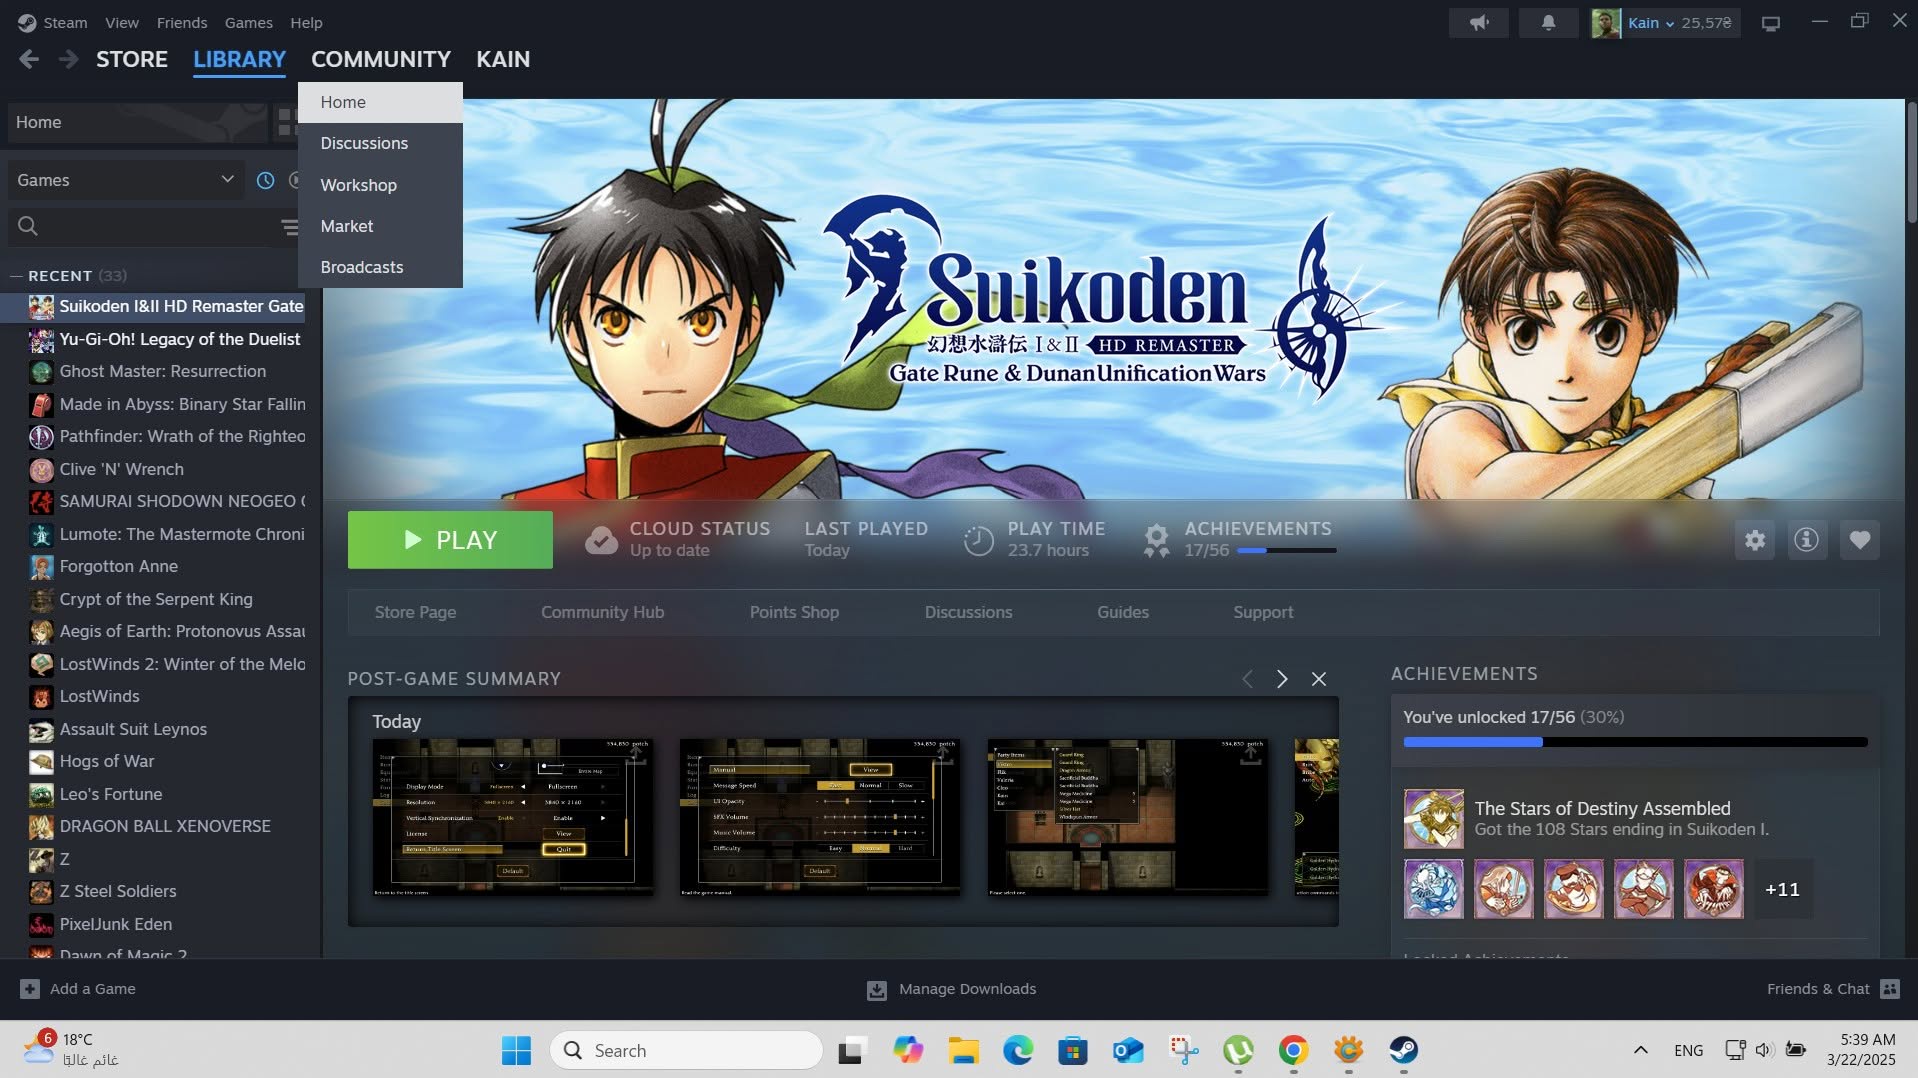This screenshot has width=1918, height=1078.
Task: Open the Store Page link
Action: point(415,612)
